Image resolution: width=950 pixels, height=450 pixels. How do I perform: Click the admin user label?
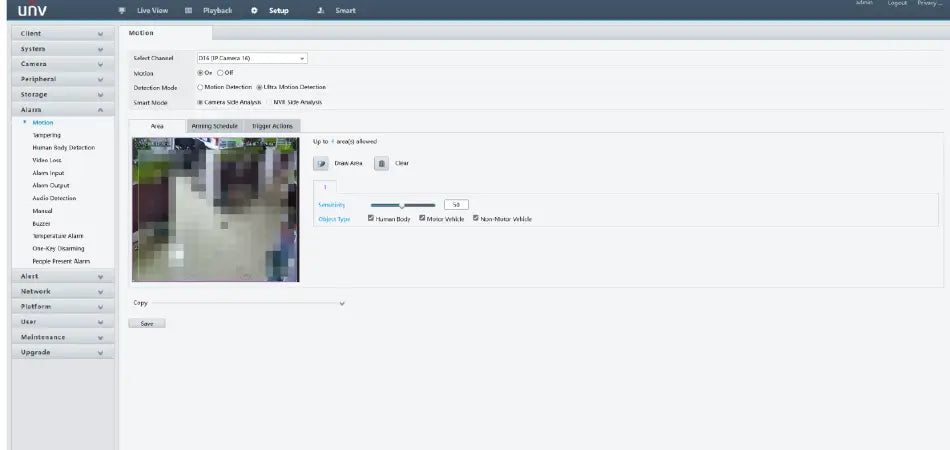[x=864, y=3]
